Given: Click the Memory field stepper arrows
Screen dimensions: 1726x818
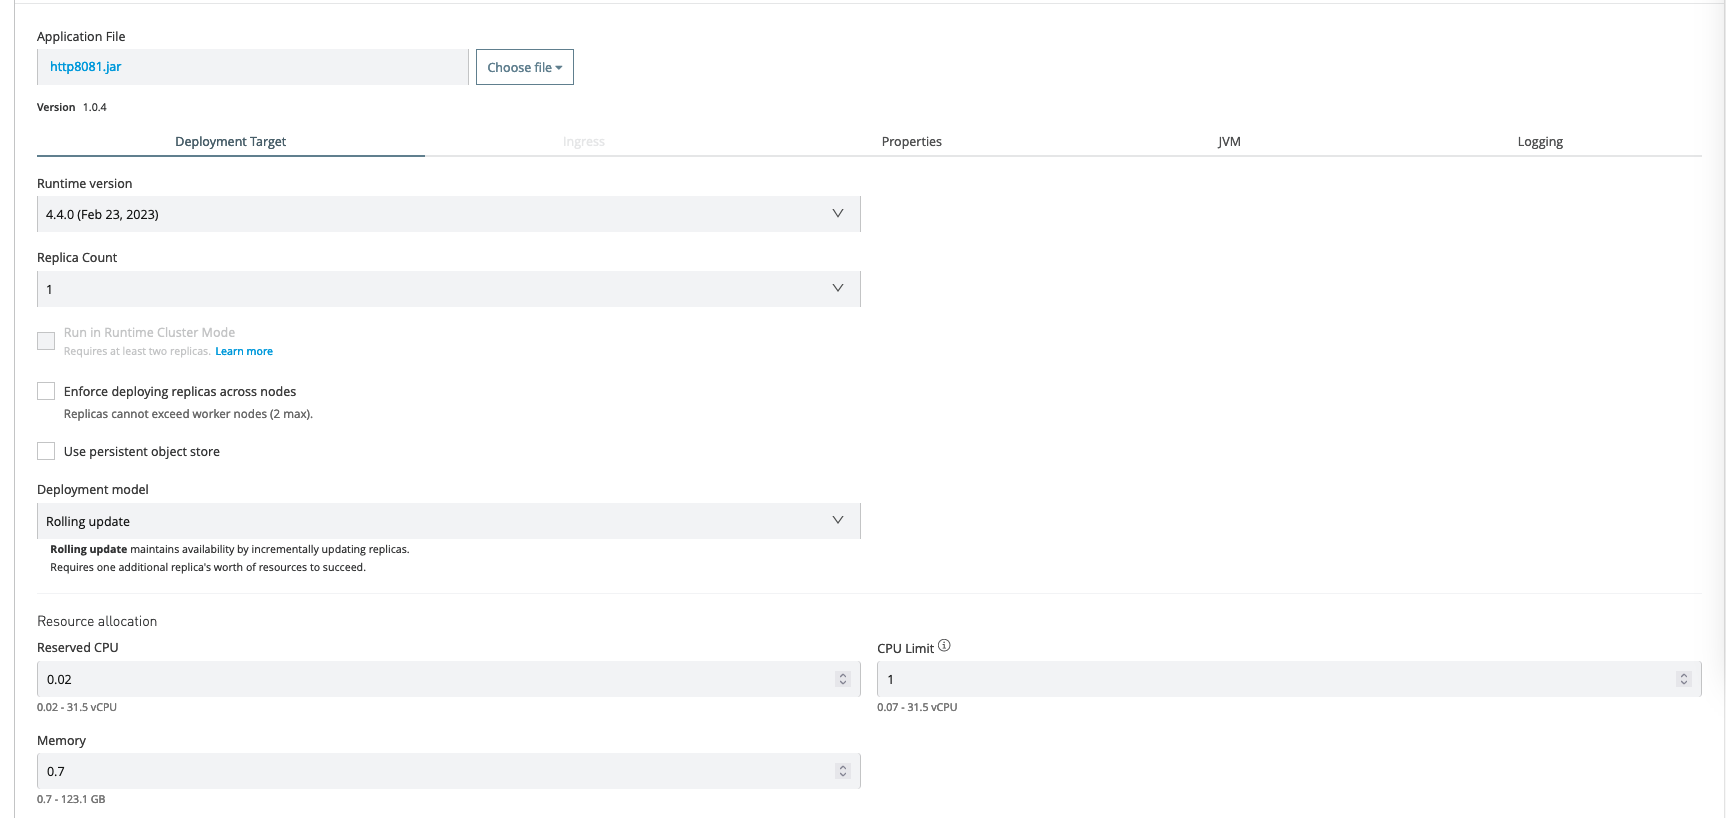Looking at the screenshot, I should coord(842,771).
